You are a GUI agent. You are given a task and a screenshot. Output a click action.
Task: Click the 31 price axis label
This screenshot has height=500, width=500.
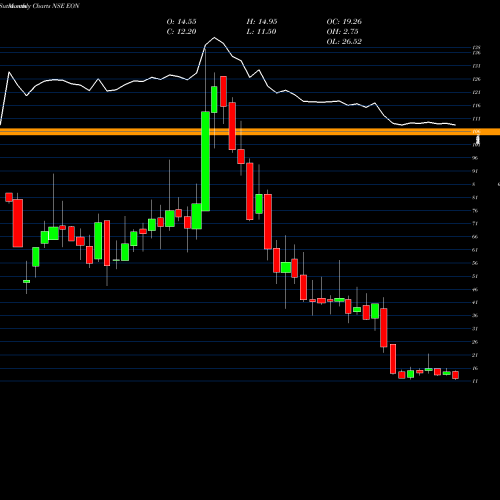coord(475,329)
